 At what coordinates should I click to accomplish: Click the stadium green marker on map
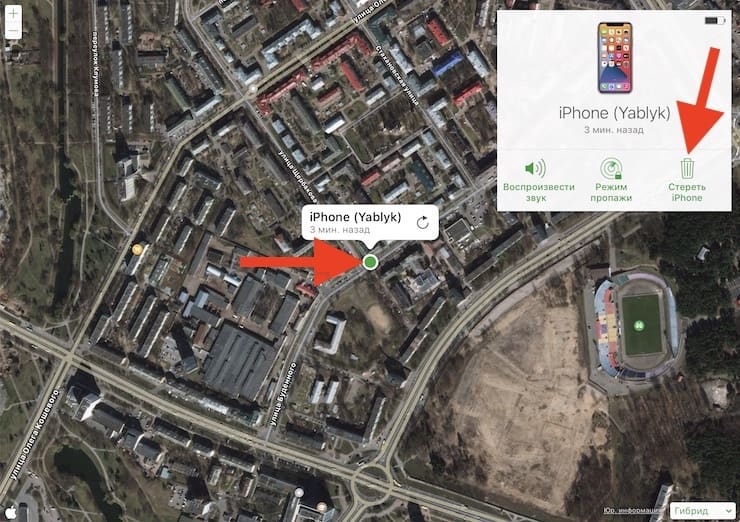click(x=639, y=325)
